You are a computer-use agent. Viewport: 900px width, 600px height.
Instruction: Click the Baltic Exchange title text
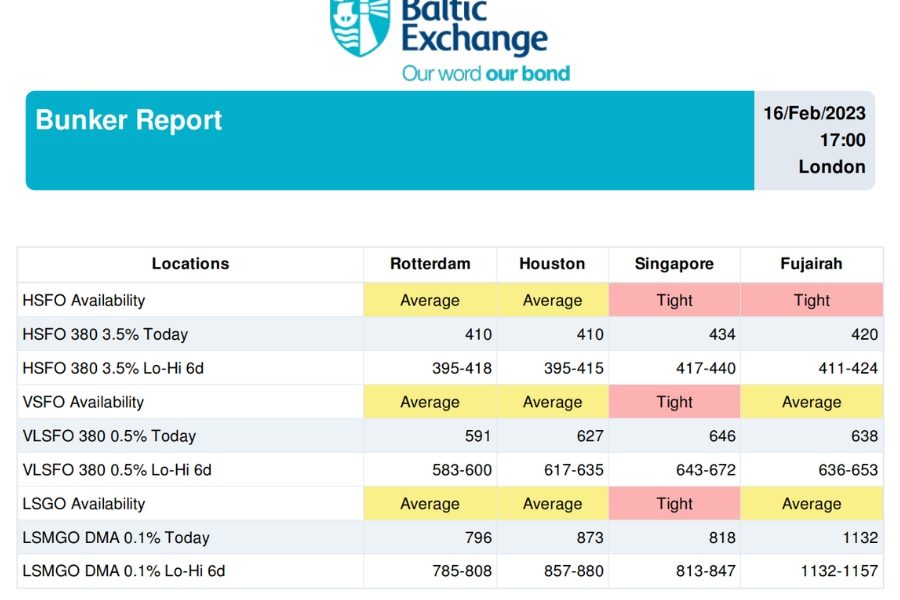pos(474,28)
